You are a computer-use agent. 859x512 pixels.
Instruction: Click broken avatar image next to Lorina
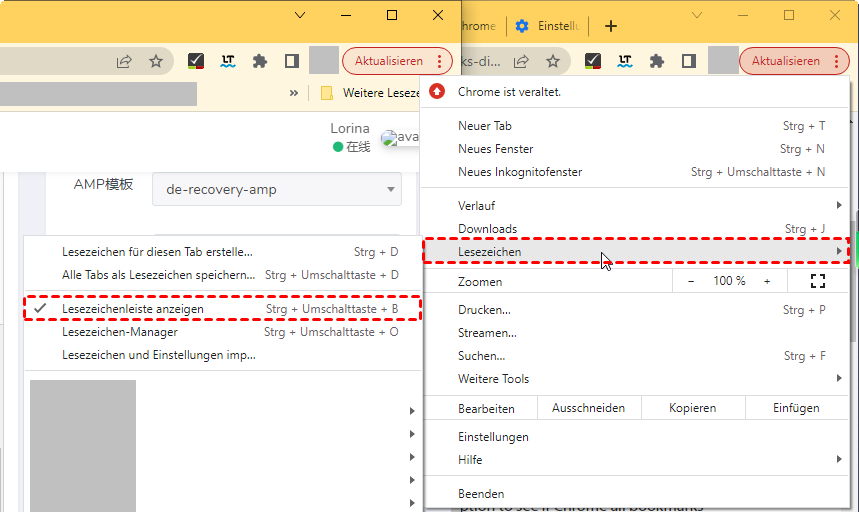coord(400,137)
